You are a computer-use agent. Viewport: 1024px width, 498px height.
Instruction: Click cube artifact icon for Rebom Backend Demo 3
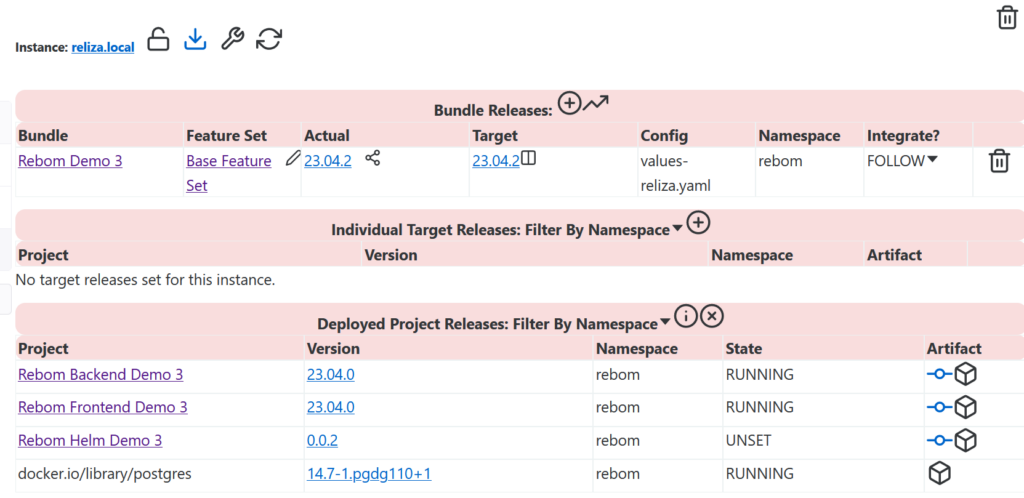coord(965,375)
